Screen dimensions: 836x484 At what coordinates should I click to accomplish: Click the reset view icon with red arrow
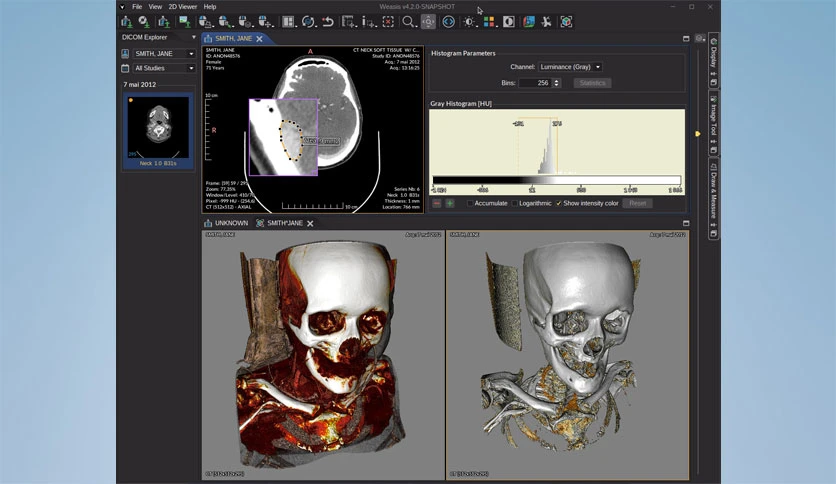coord(328,22)
